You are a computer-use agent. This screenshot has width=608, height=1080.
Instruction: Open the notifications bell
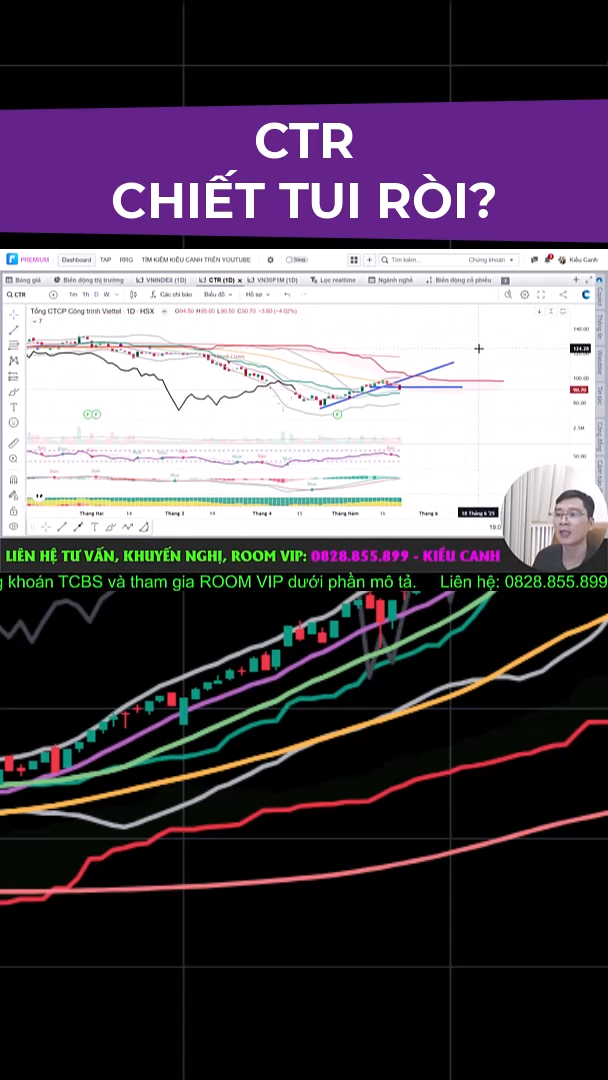coord(549,260)
